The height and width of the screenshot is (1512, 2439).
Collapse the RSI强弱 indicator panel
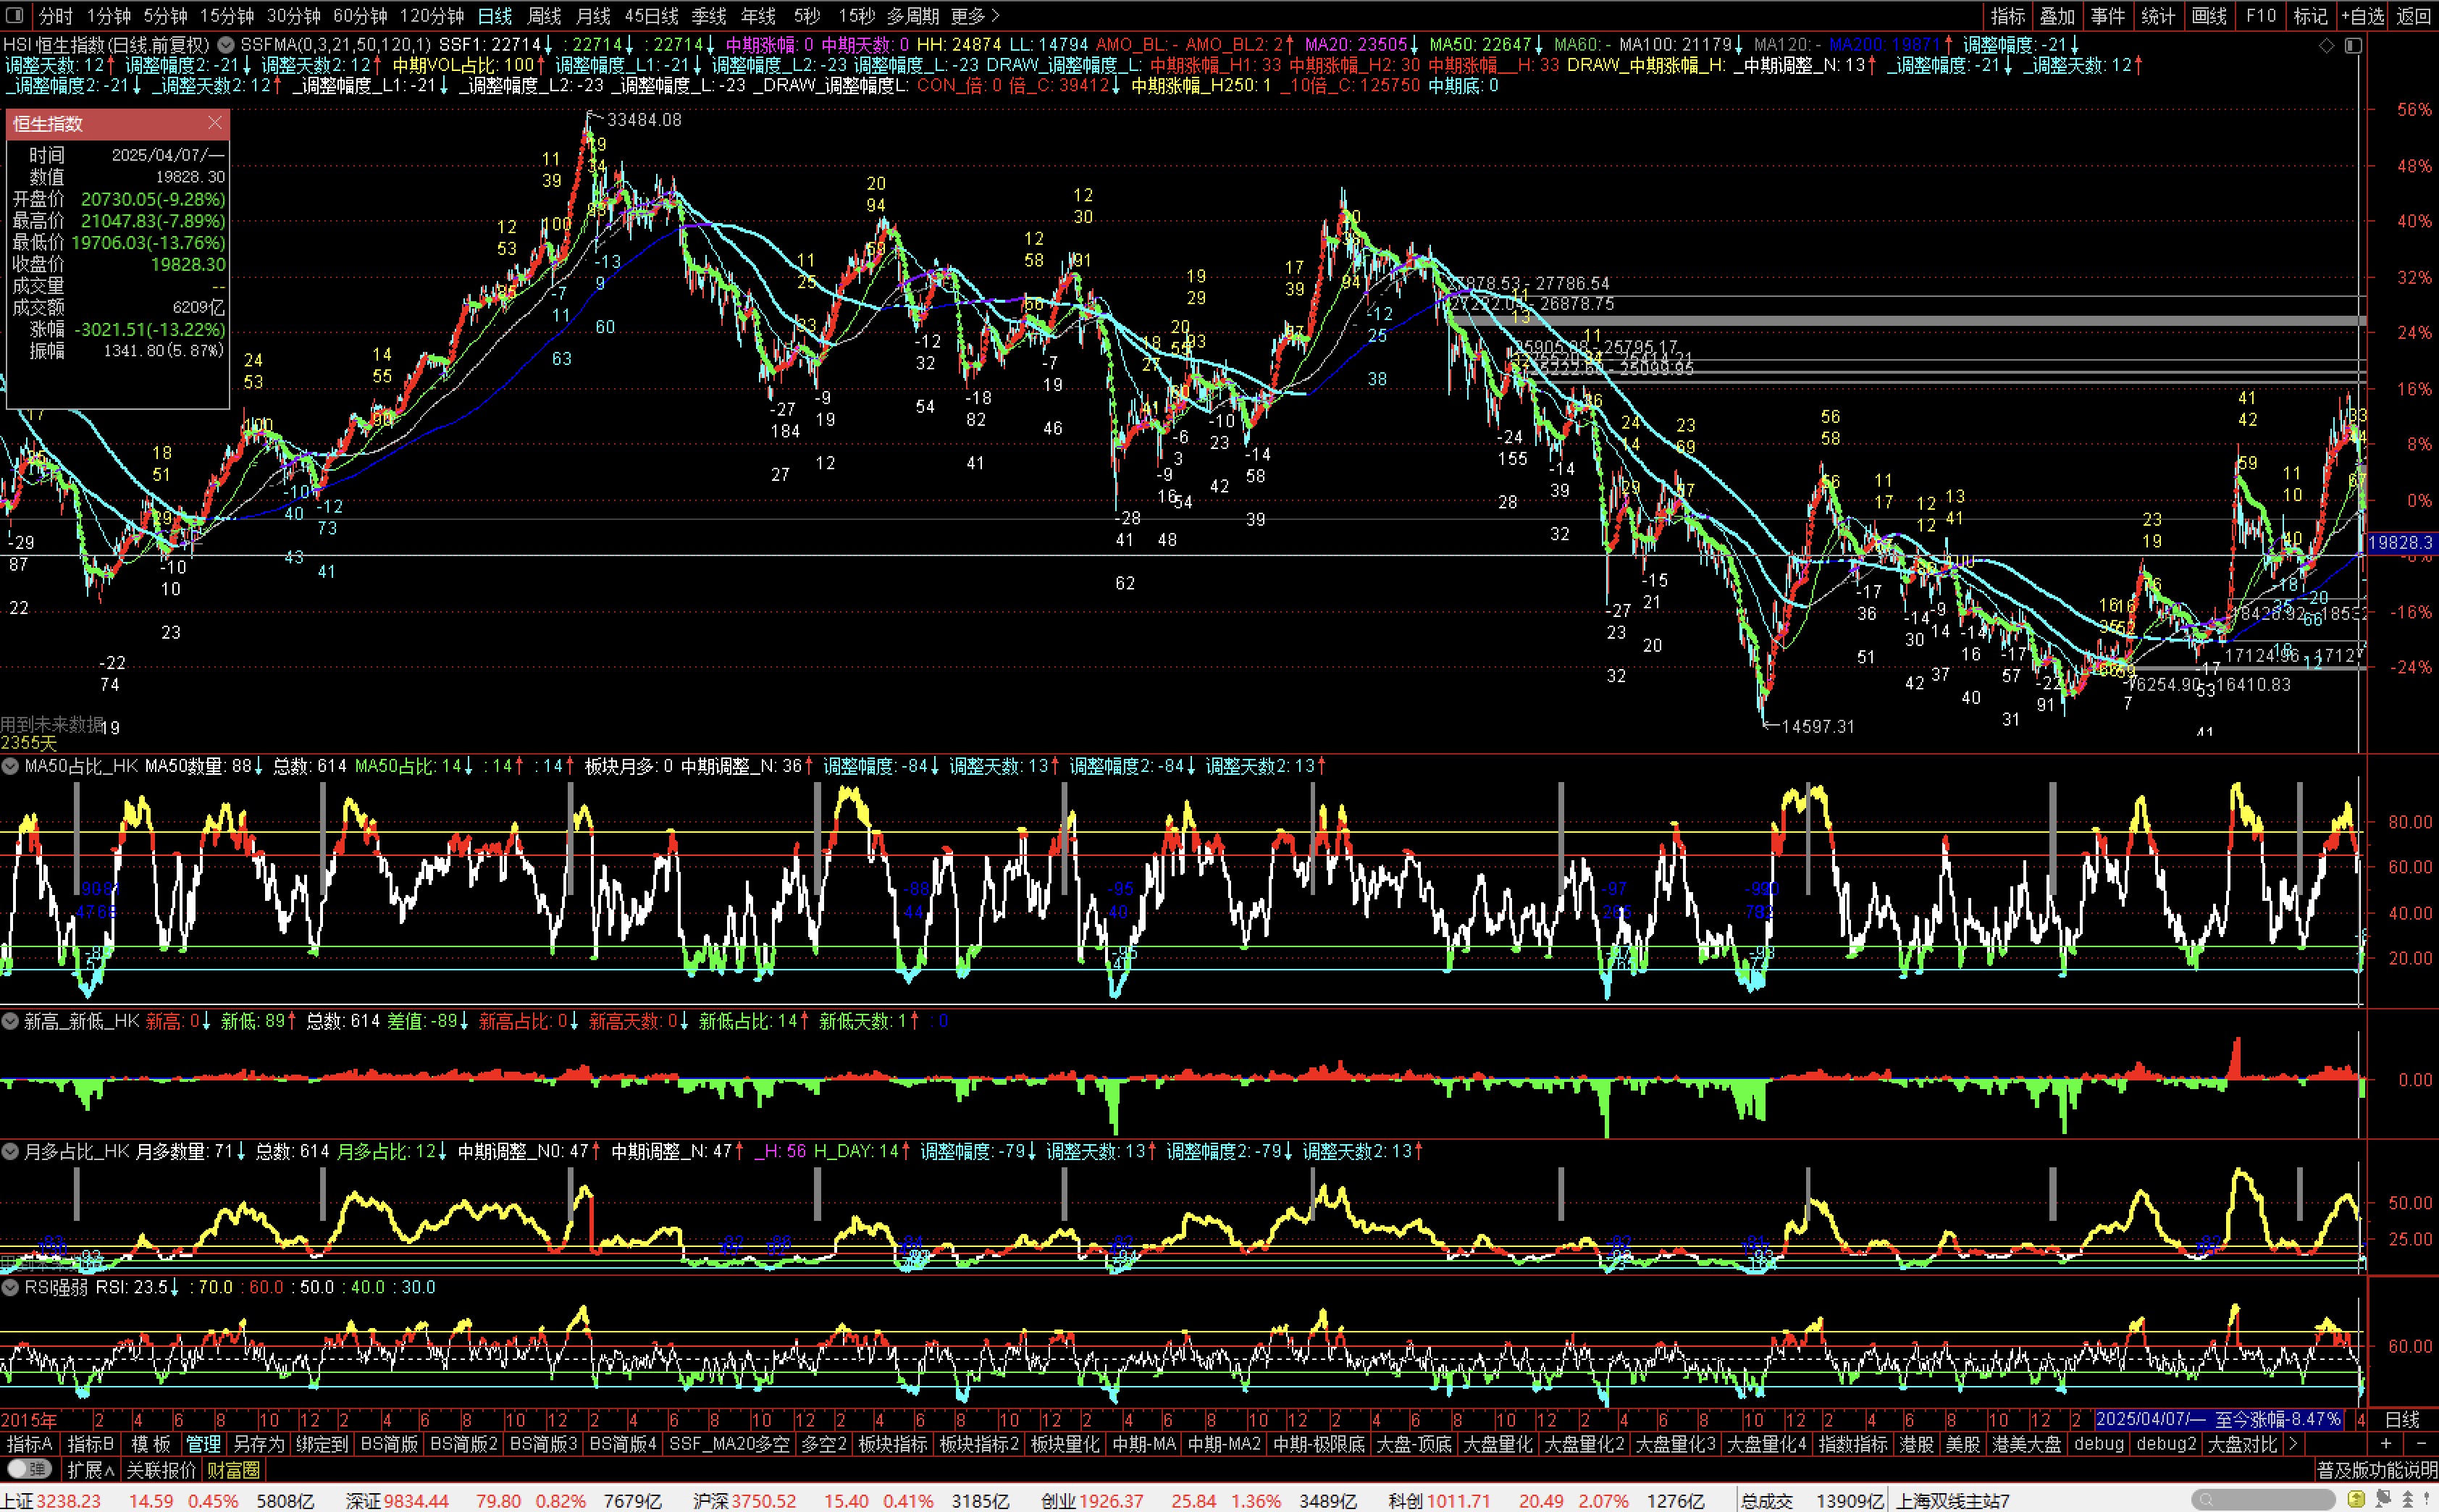pyautogui.click(x=10, y=1287)
